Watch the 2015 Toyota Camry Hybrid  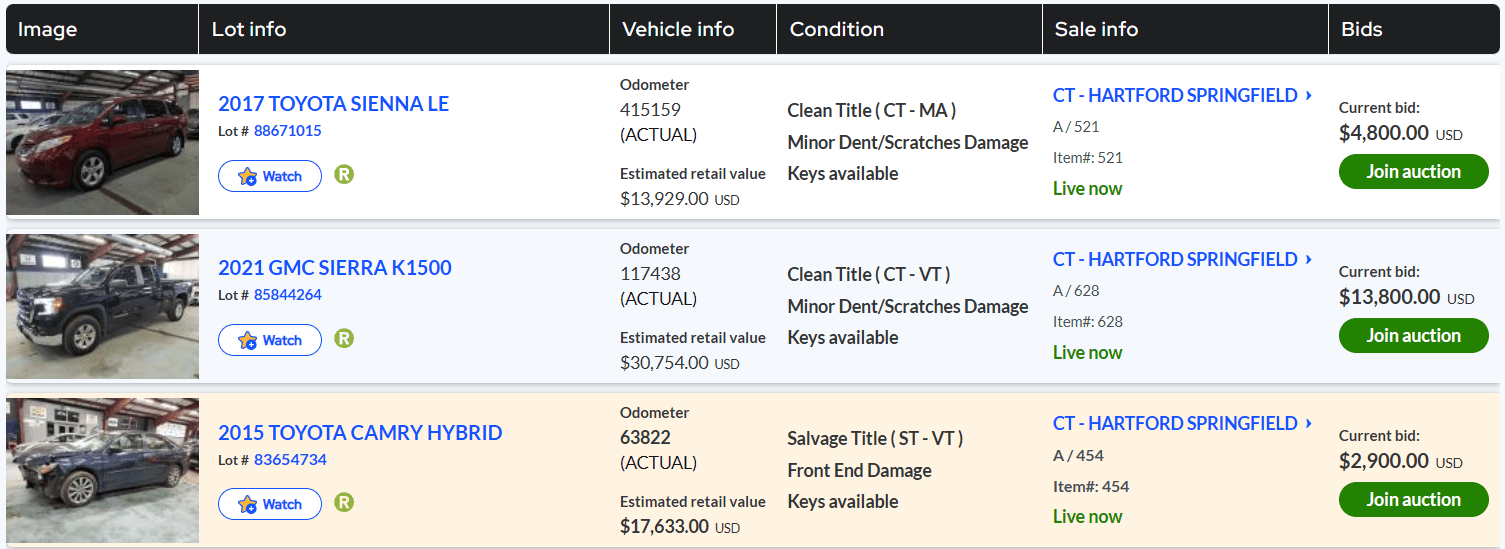pos(270,504)
